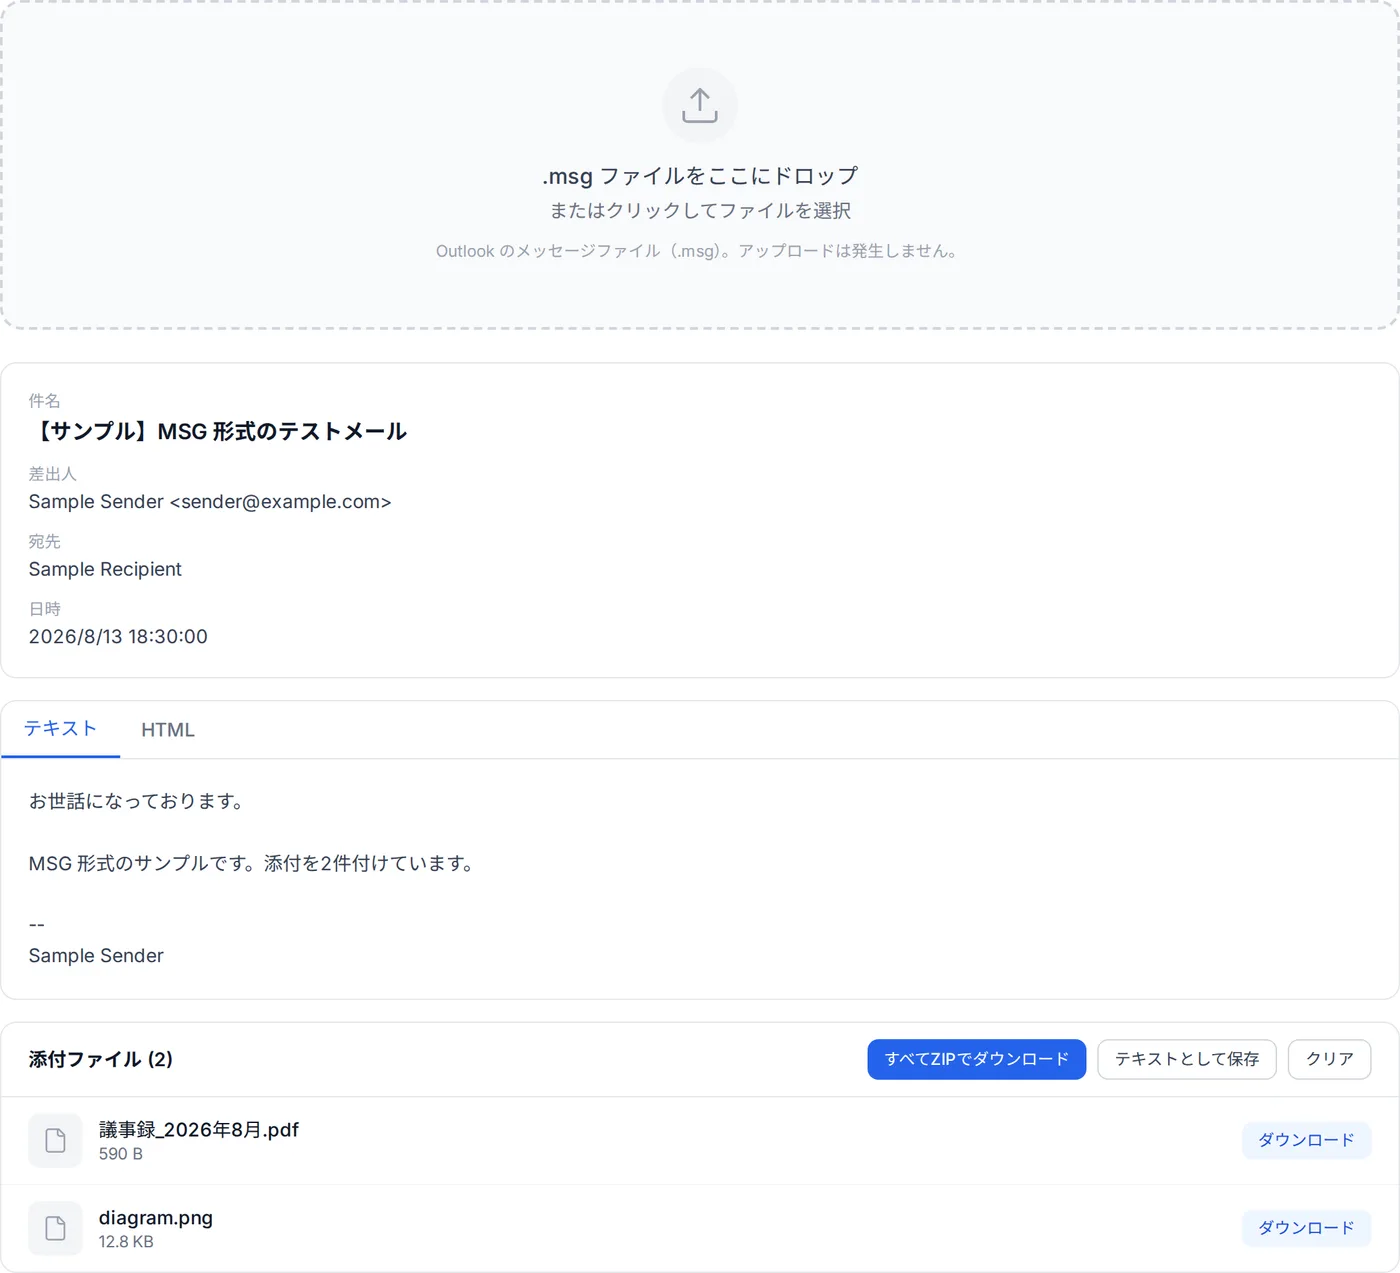Click またはクリックしてファイルを選択 text
The width and height of the screenshot is (1400, 1273).
point(700,211)
